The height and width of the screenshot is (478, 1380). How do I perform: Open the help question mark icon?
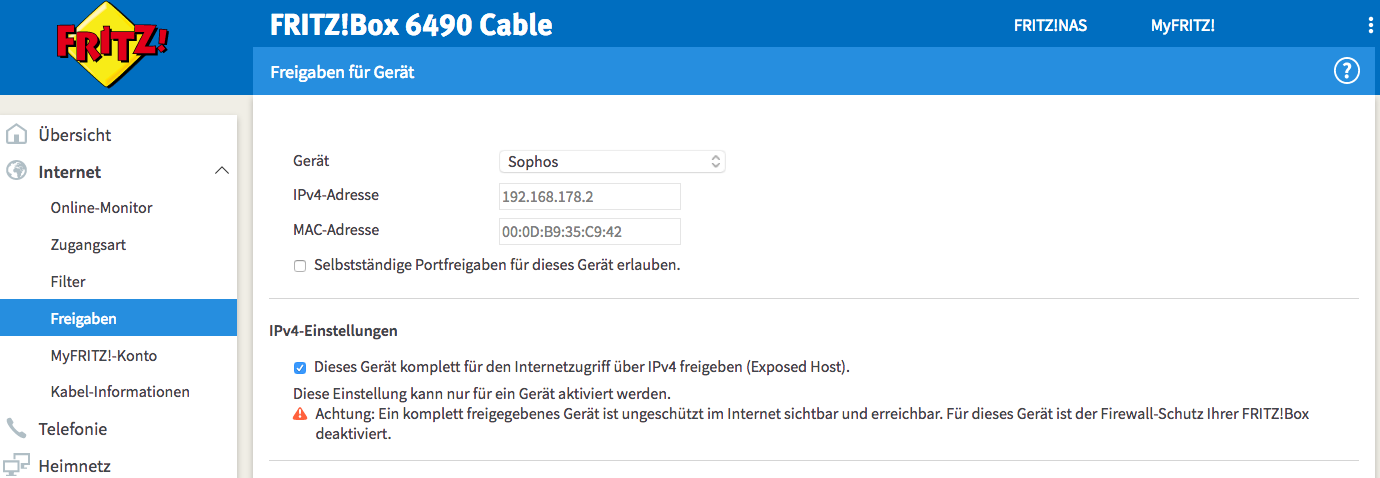pyautogui.click(x=1347, y=71)
